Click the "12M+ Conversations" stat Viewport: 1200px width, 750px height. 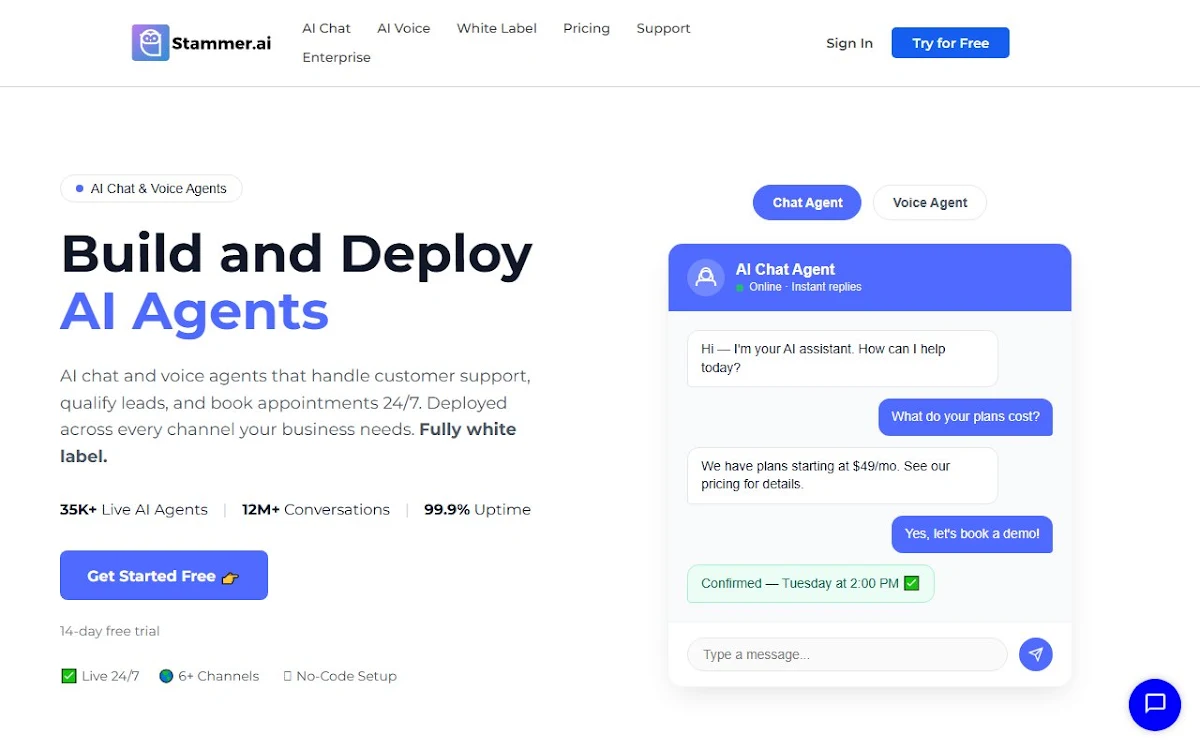pyautogui.click(x=316, y=509)
